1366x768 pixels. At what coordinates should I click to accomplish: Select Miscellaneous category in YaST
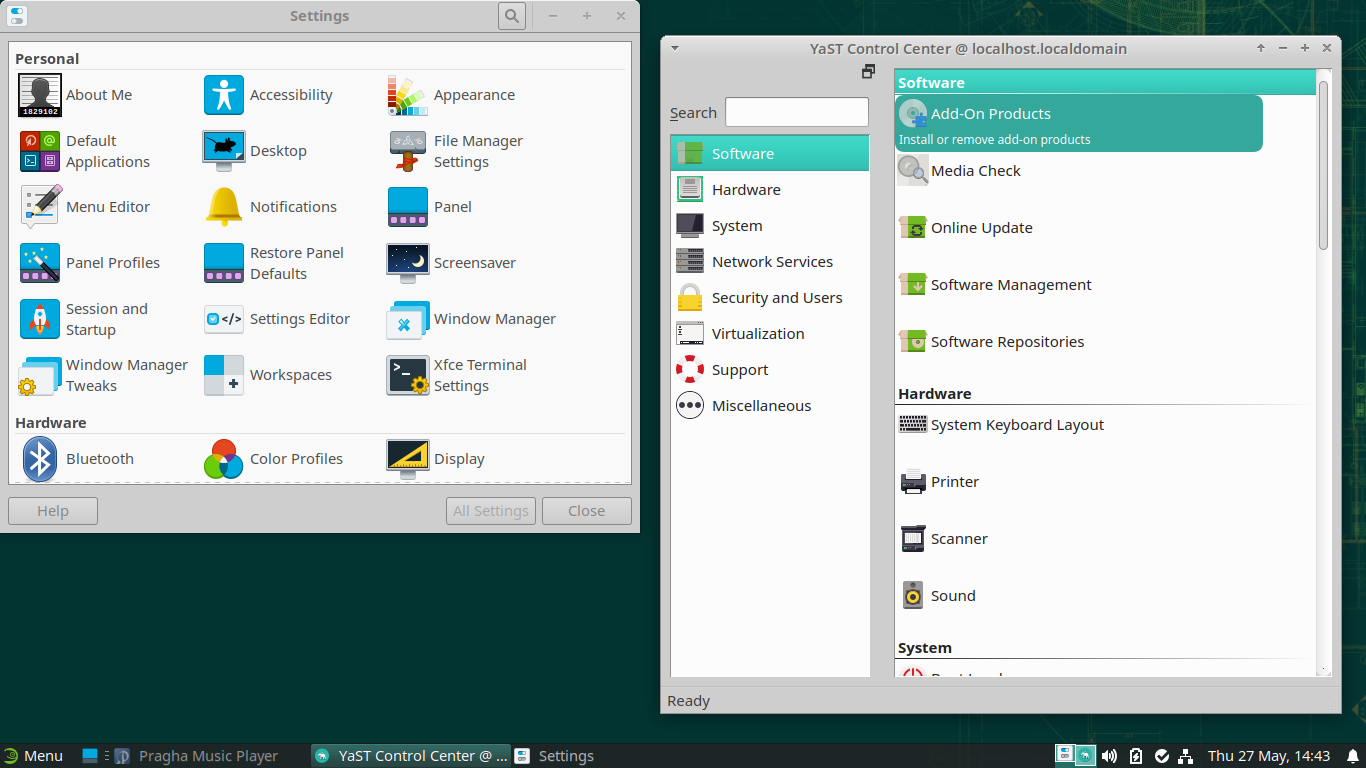[x=770, y=406]
